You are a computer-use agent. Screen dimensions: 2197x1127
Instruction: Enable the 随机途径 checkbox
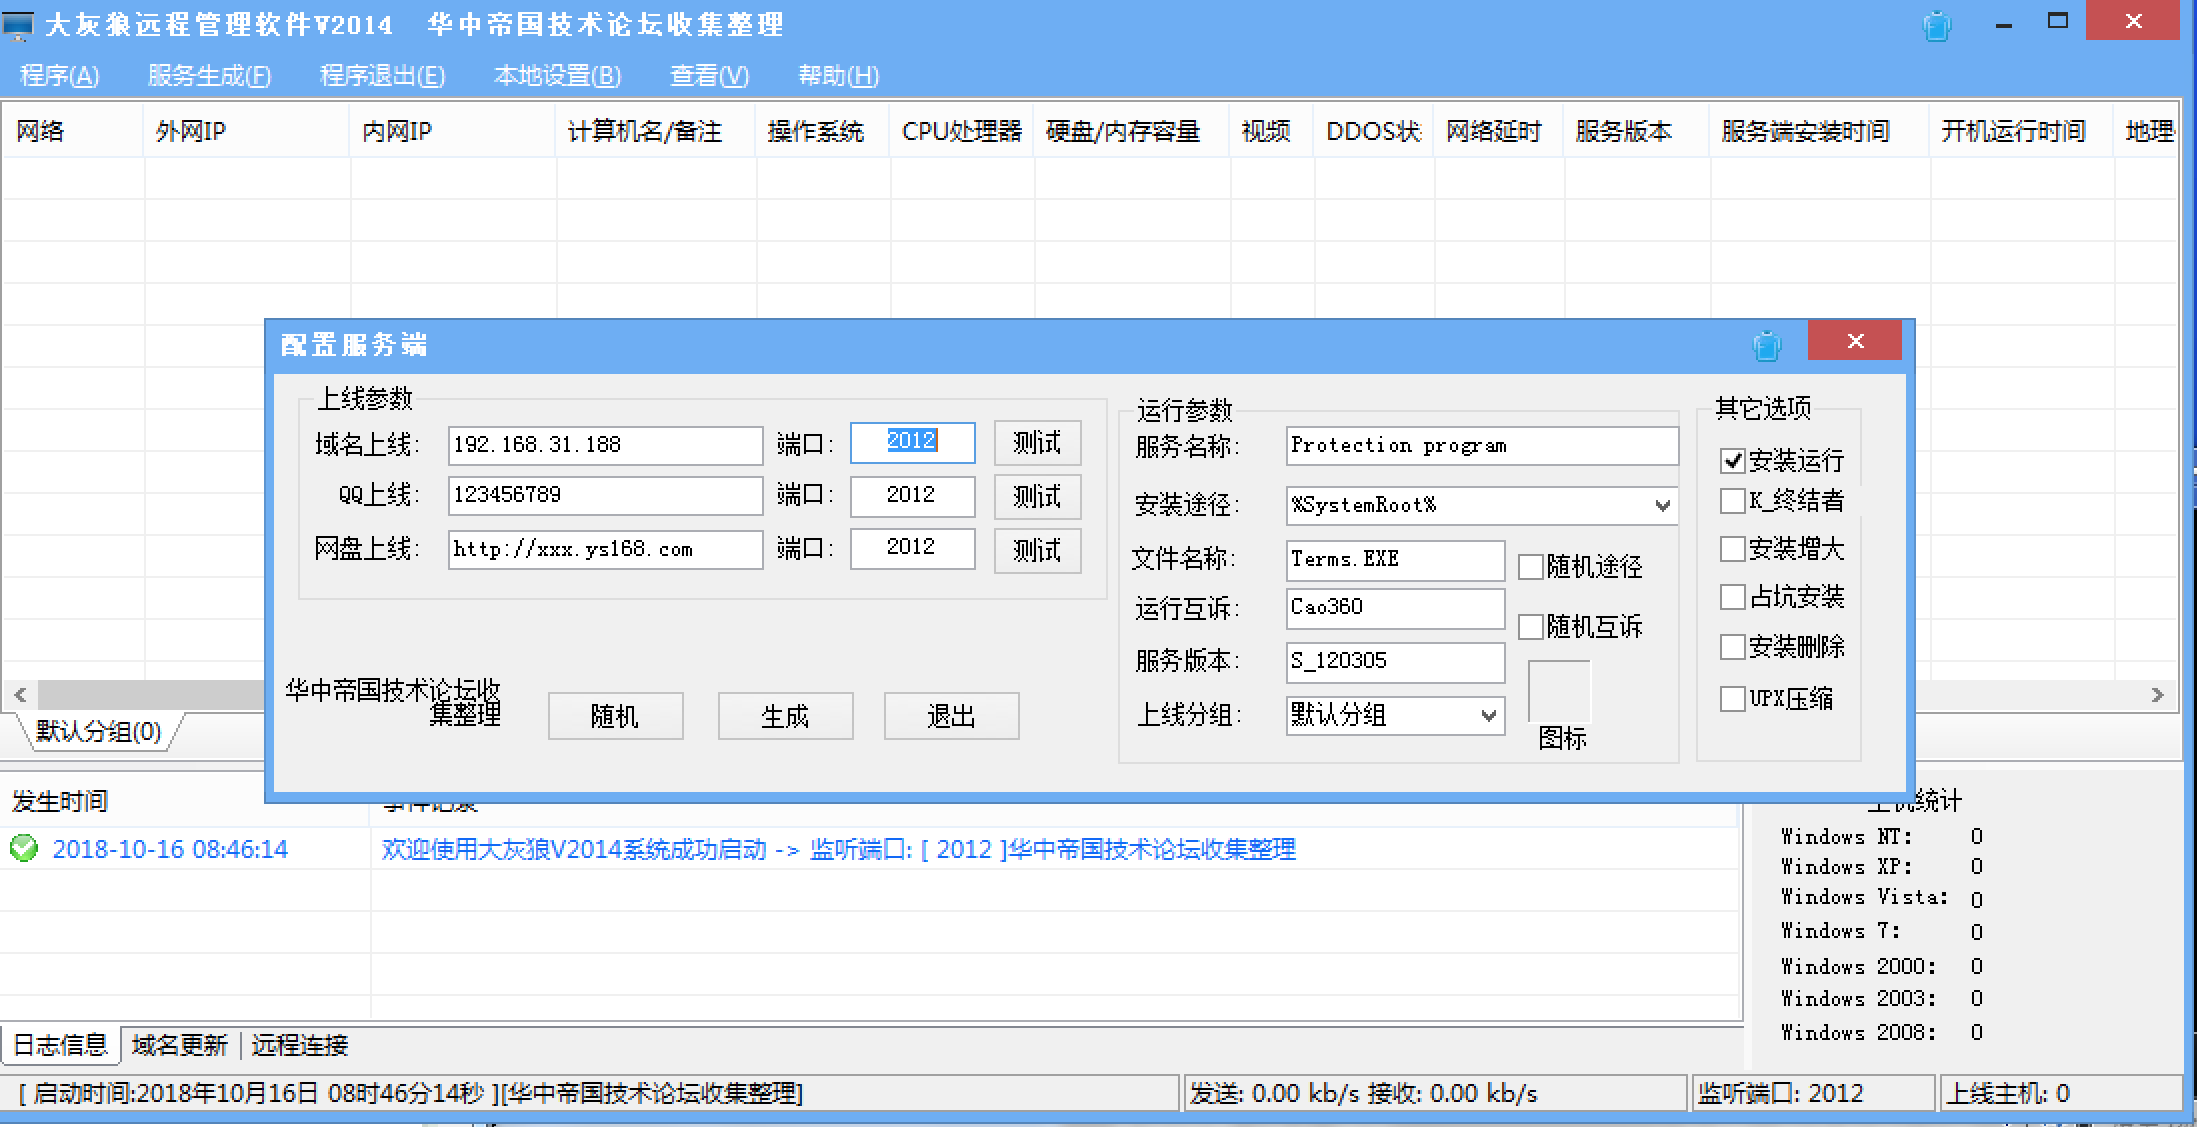point(1530,567)
